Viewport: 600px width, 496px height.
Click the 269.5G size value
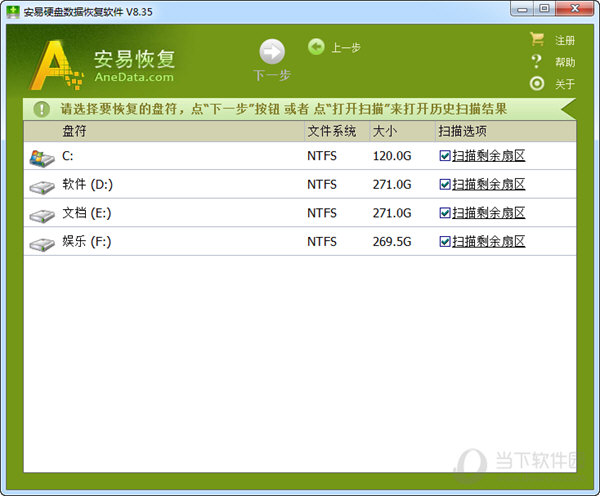pyautogui.click(x=392, y=241)
